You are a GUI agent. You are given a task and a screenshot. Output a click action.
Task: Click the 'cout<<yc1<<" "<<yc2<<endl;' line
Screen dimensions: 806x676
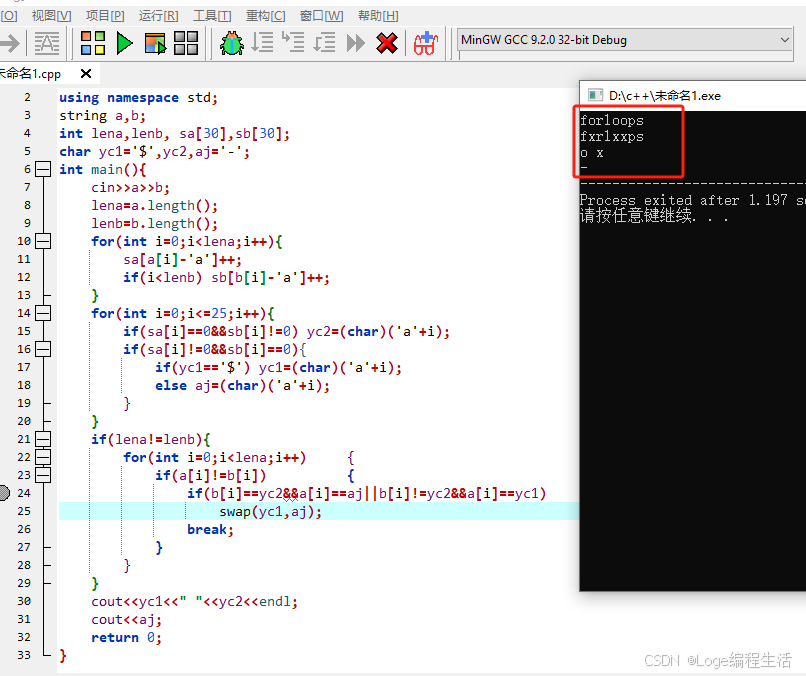tap(194, 601)
